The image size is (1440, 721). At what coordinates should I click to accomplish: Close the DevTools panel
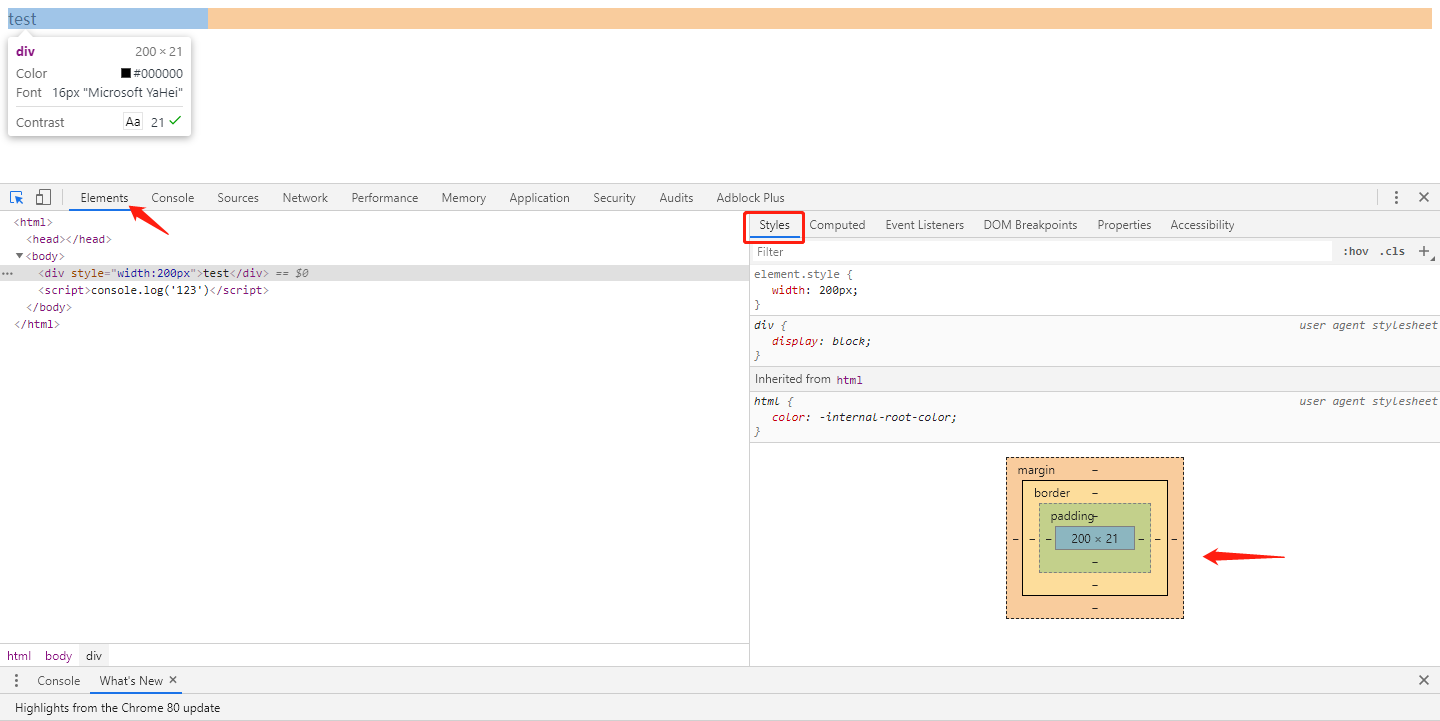pyautogui.click(x=1424, y=197)
